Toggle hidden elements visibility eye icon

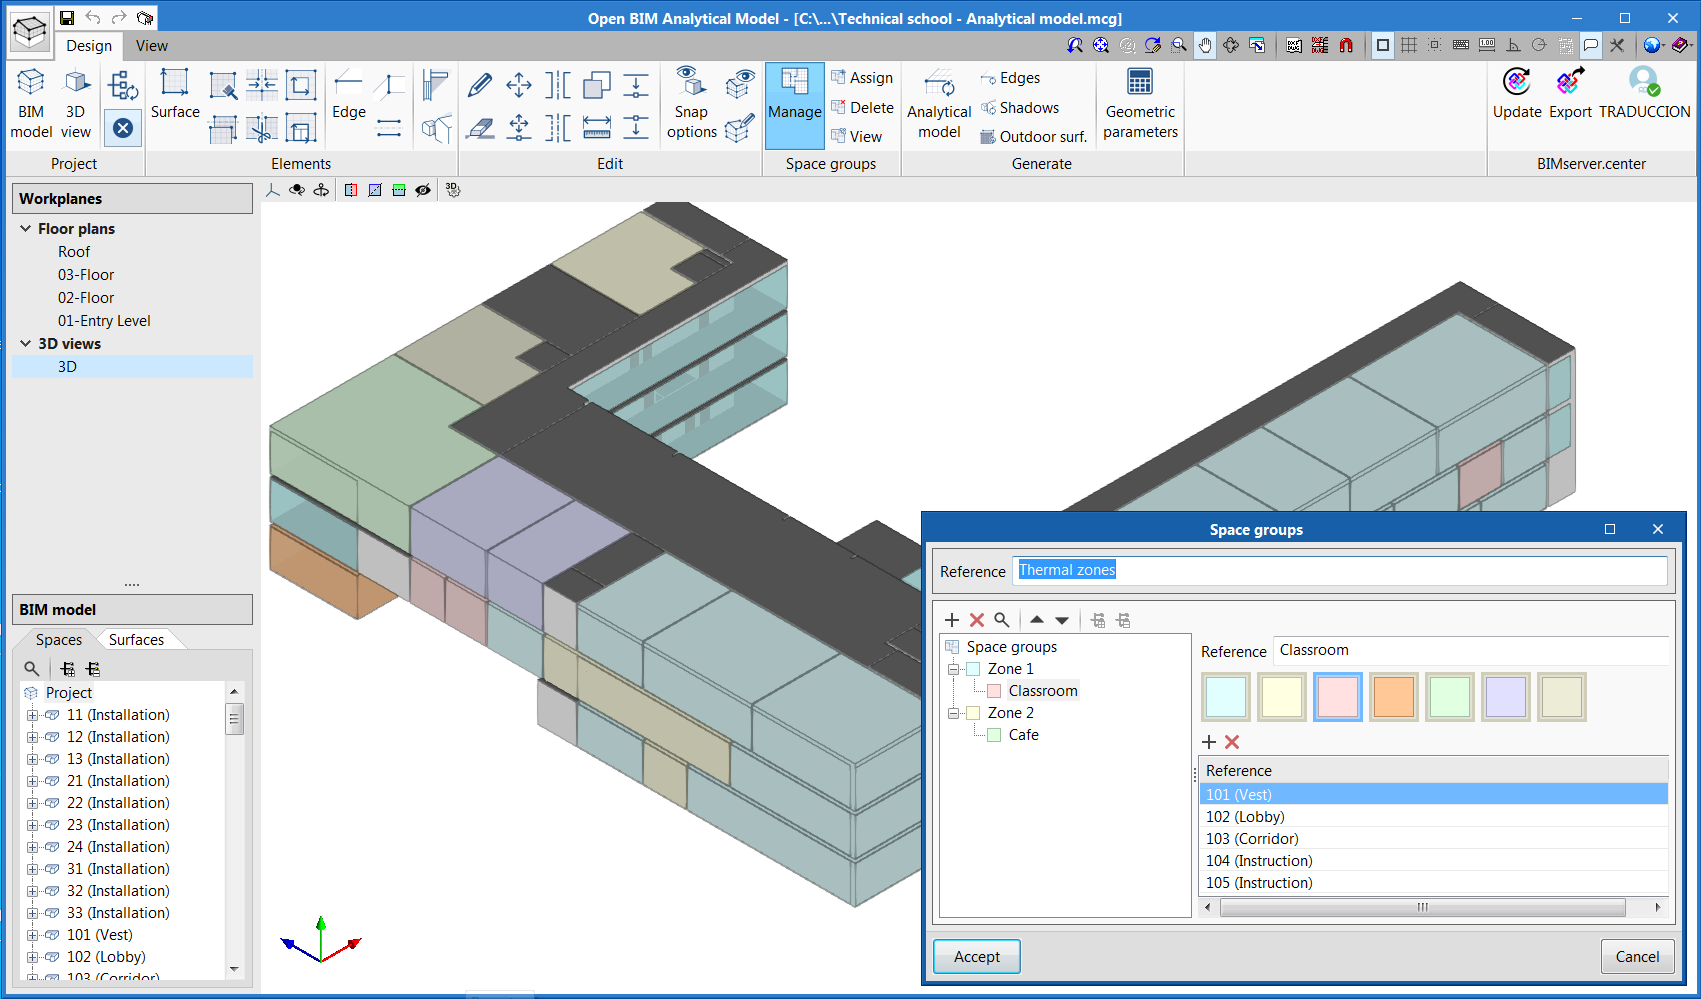[423, 189]
